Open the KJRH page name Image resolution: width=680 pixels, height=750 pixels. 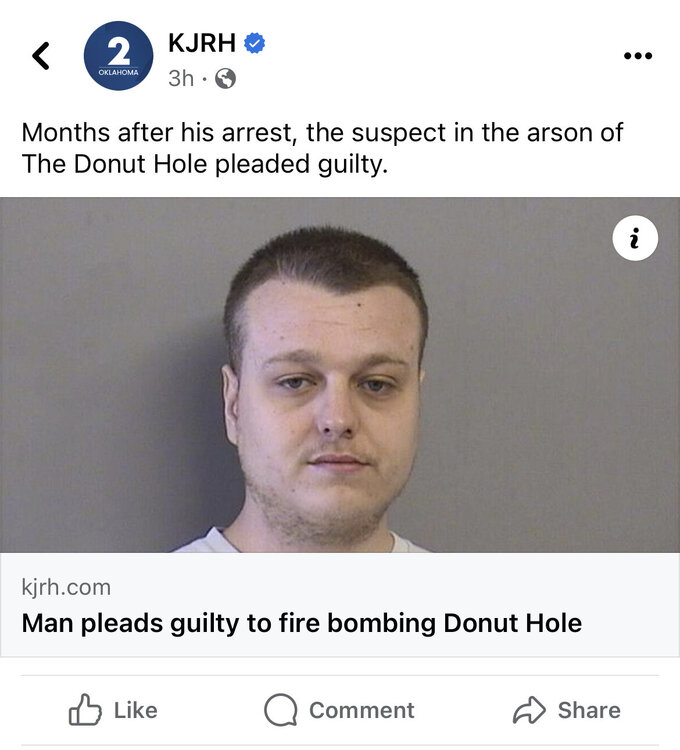(201, 43)
